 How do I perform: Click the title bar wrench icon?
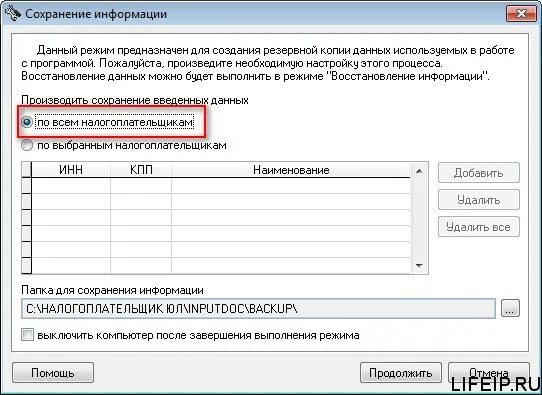pos(13,13)
